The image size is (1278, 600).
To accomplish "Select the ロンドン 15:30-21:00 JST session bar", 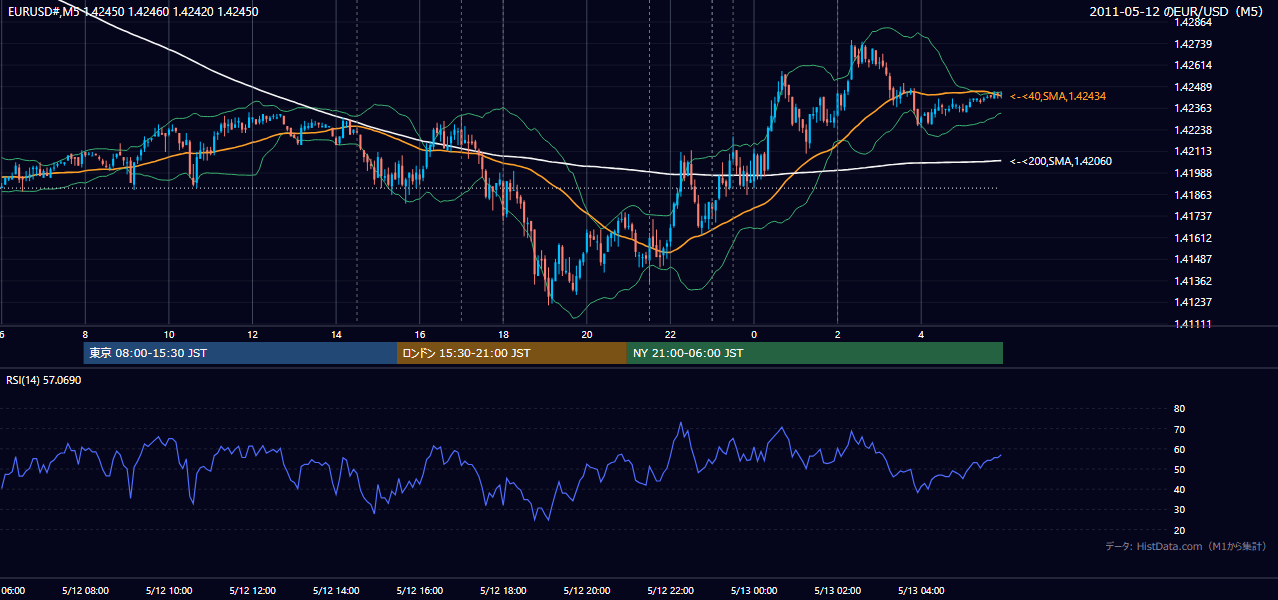I will tap(512, 353).
